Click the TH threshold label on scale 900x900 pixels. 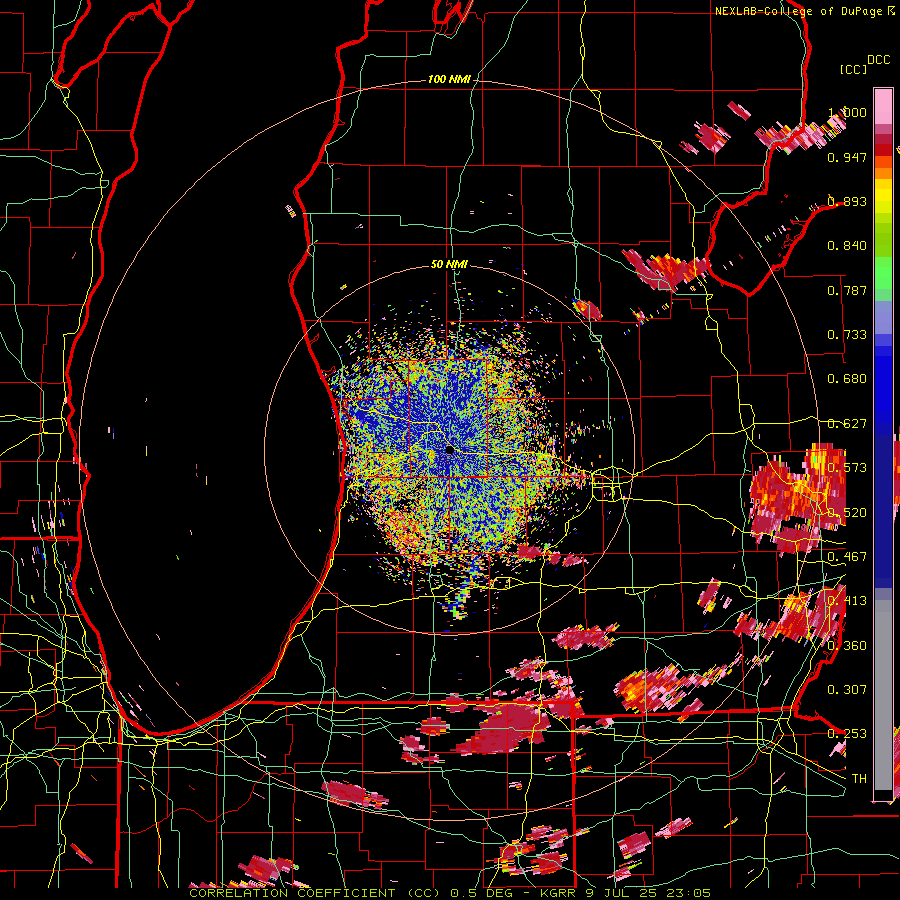[x=859, y=779]
